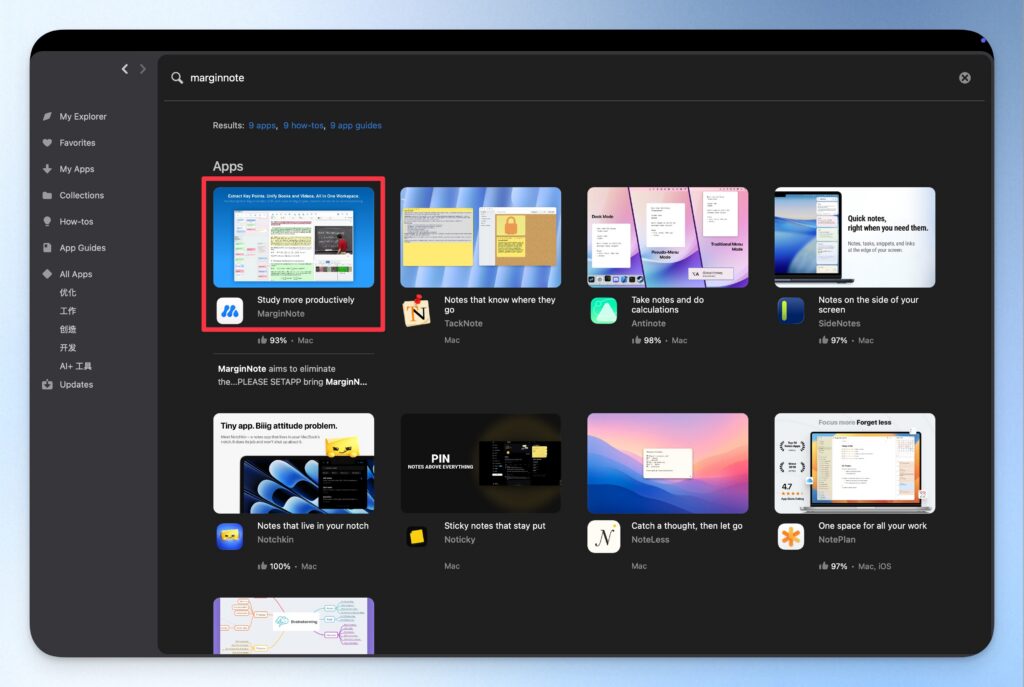Click 'Catch a thought, then let go' title

pyautogui.click(x=686, y=526)
